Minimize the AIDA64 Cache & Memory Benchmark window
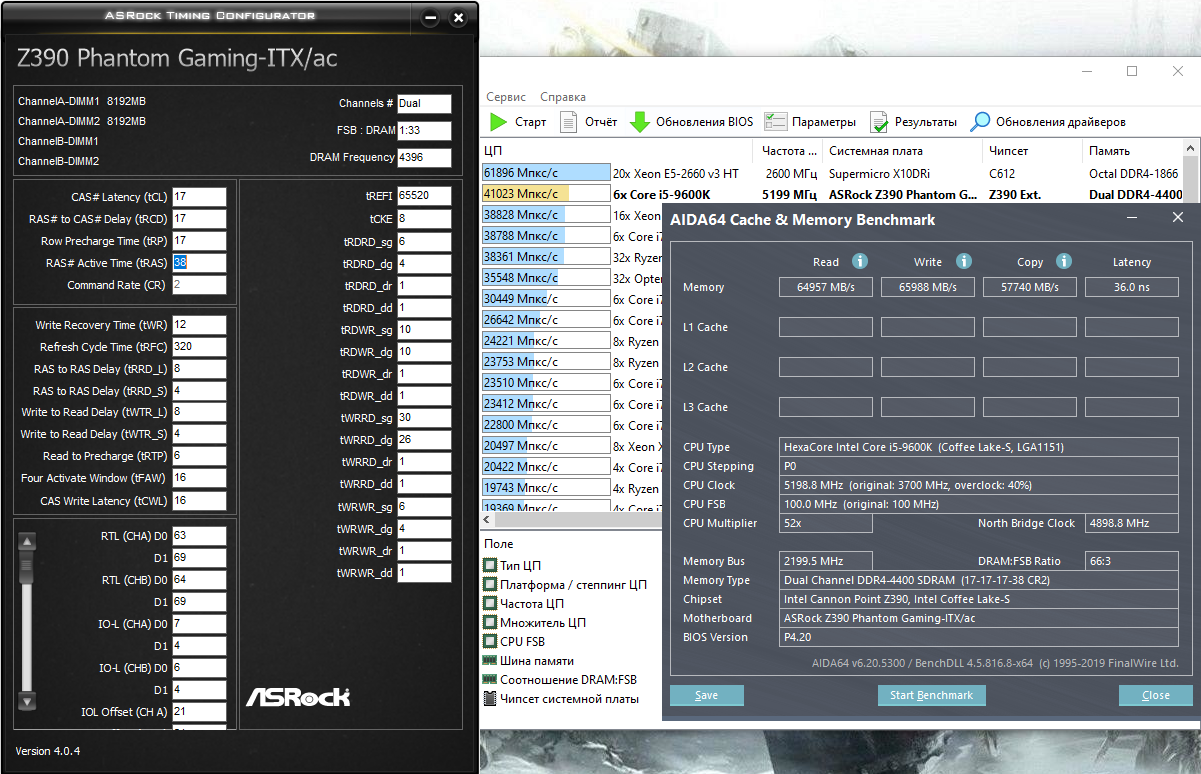Viewport: 1201px width, 774px height. 1132,217
